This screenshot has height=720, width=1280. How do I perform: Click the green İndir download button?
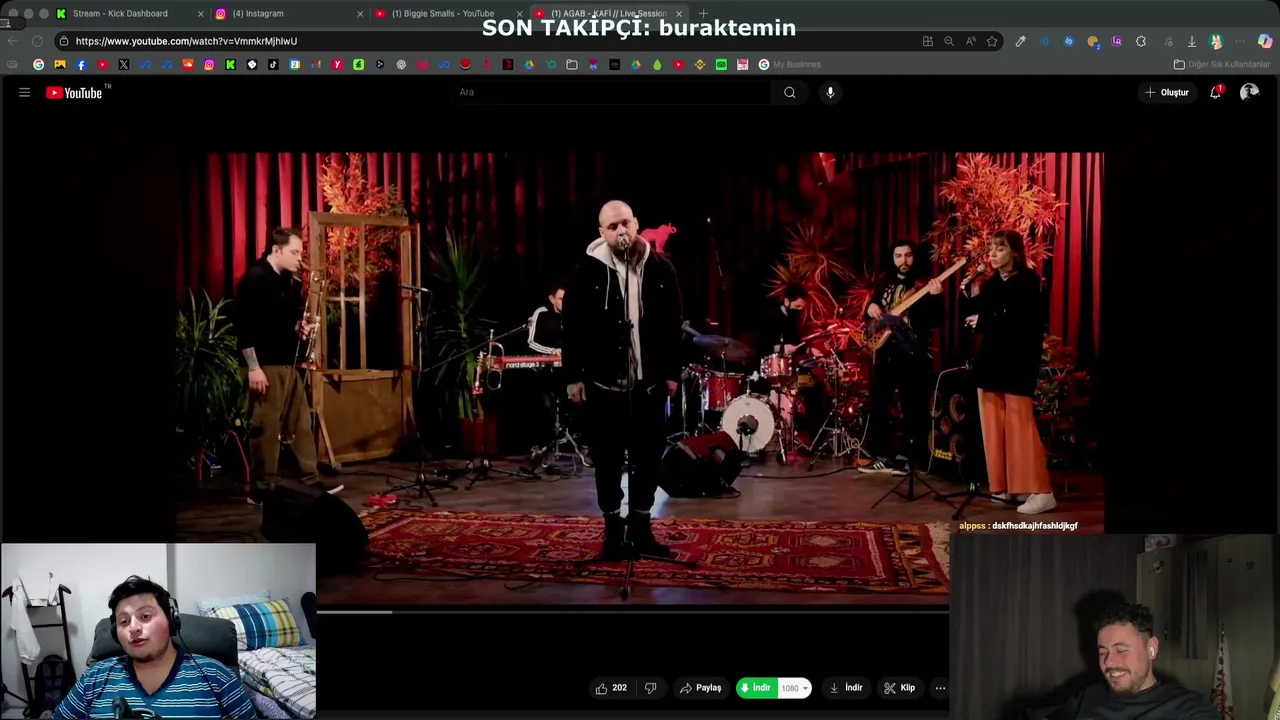point(755,688)
